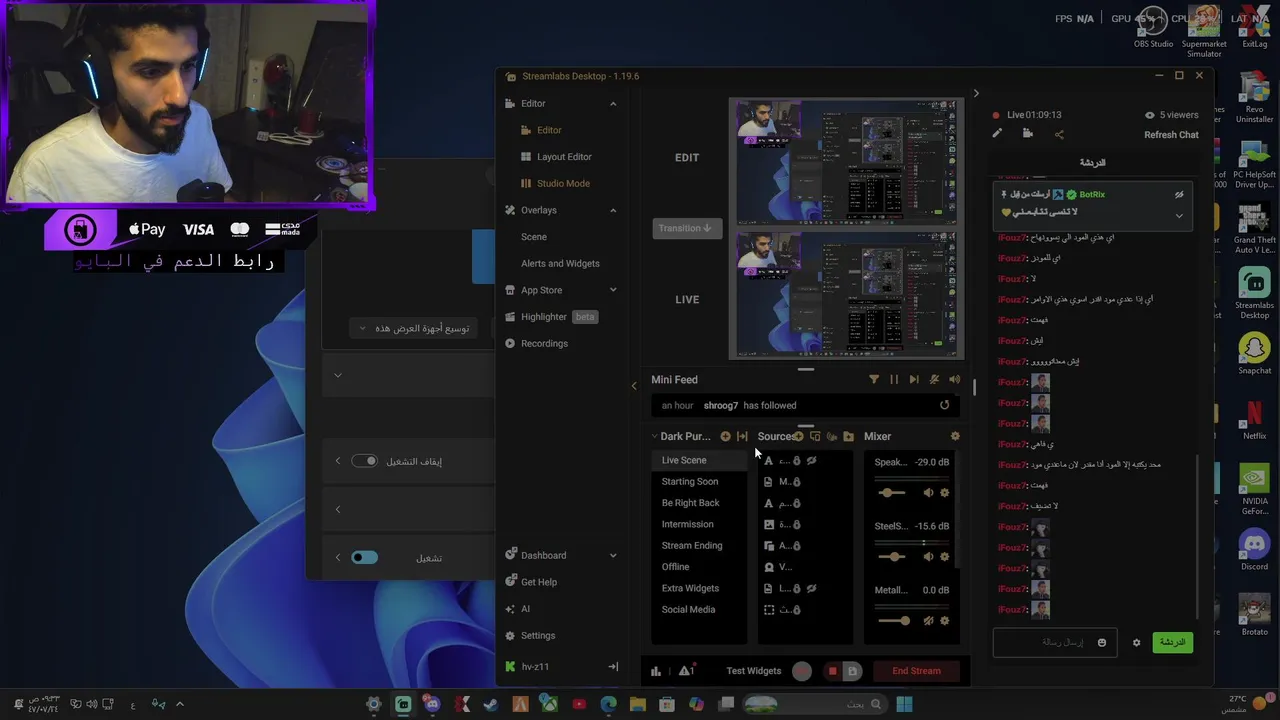The image size is (1280, 720).
Task: Open Settings in sidebar
Action: pyautogui.click(x=530, y=636)
